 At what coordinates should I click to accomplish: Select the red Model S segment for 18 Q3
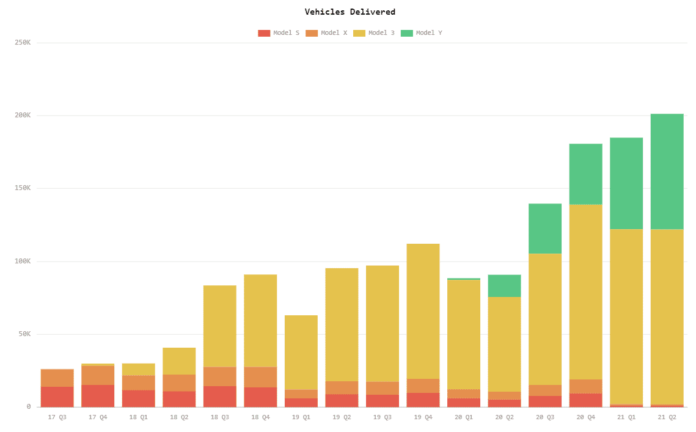pos(220,396)
